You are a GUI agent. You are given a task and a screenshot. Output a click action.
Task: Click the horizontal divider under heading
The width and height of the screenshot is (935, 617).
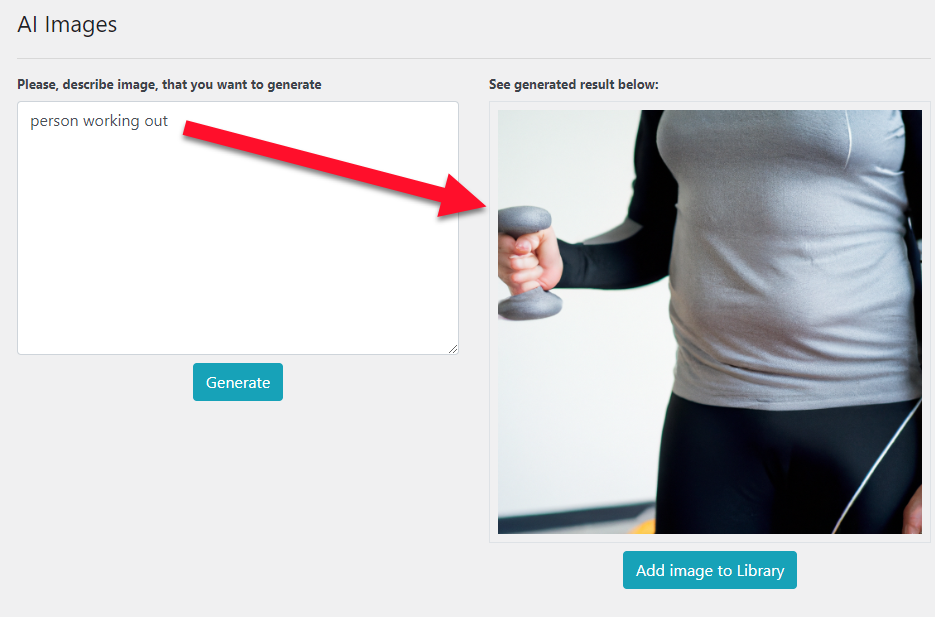(473, 58)
